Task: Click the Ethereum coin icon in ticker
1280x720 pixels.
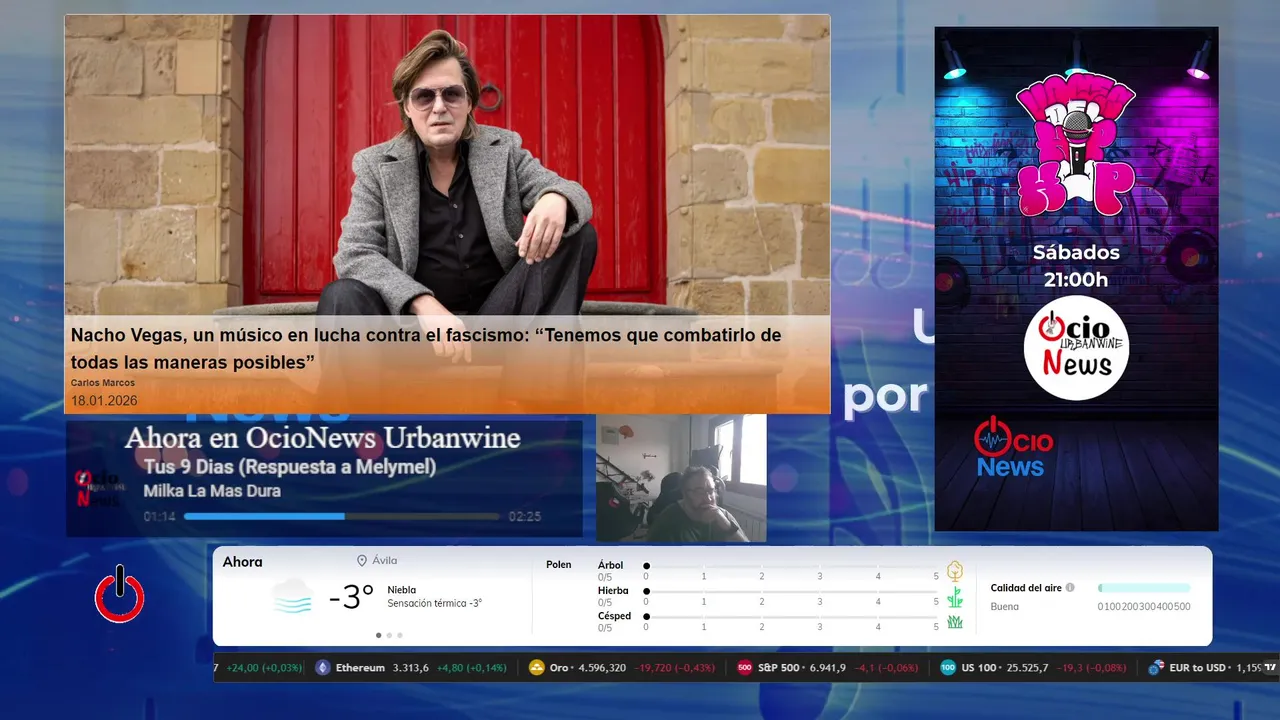Action: [x=323, y=668]
